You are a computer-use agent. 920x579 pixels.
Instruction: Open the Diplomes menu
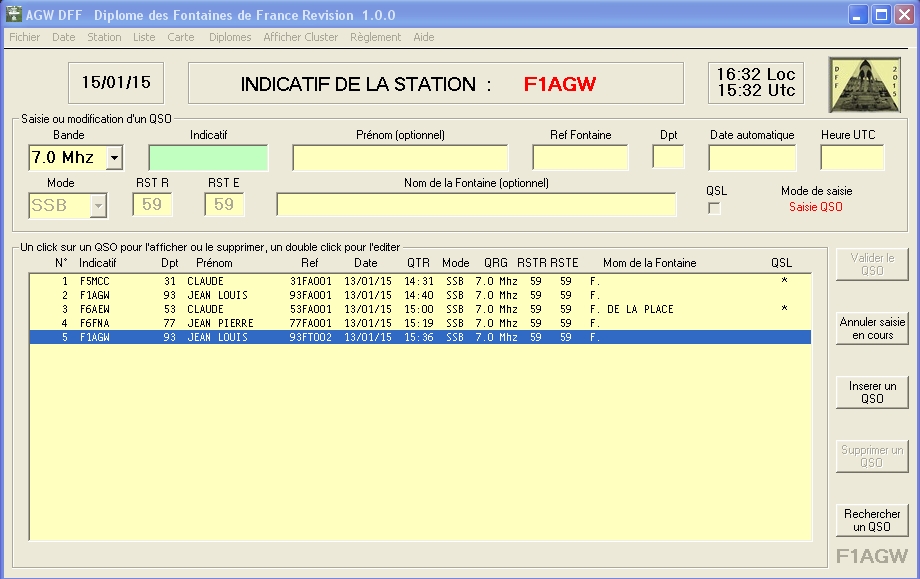(230, 37)
